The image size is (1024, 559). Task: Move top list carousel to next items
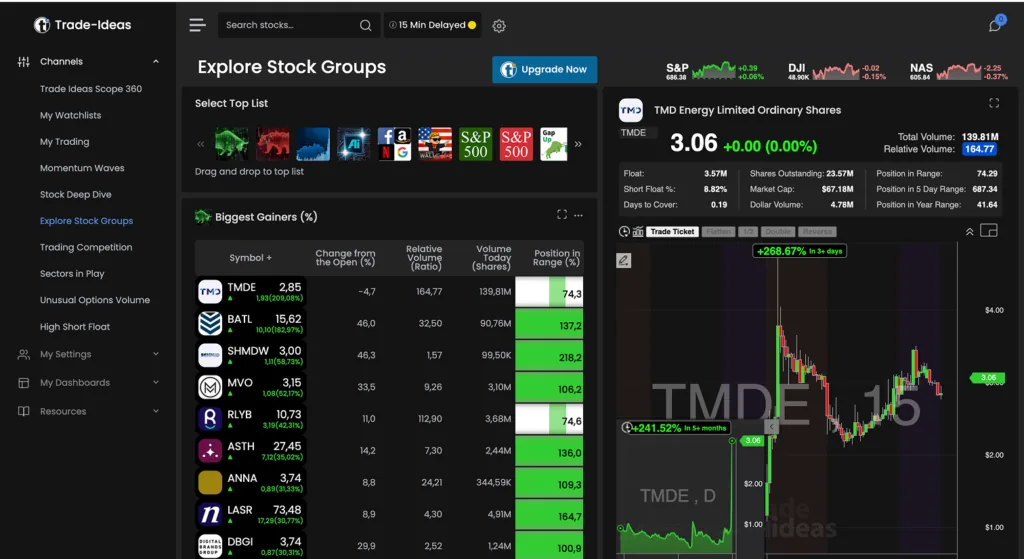pyautogui.click(x=577, y=144)
